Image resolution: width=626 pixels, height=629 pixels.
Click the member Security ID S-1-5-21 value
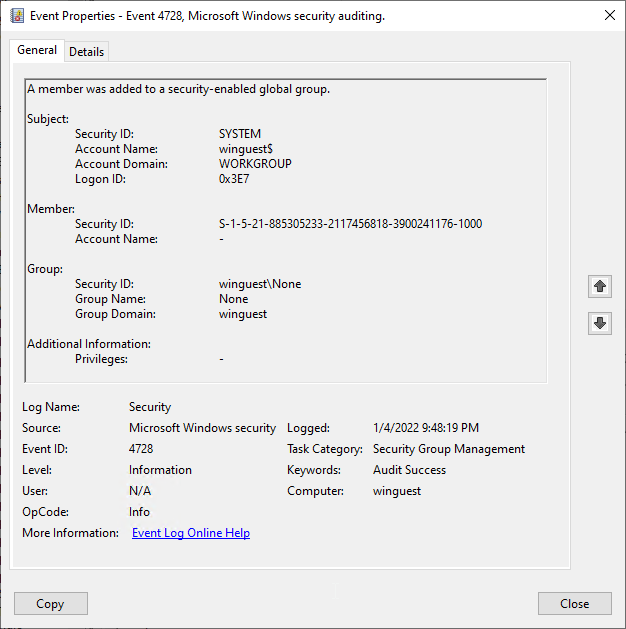point(350,224)
